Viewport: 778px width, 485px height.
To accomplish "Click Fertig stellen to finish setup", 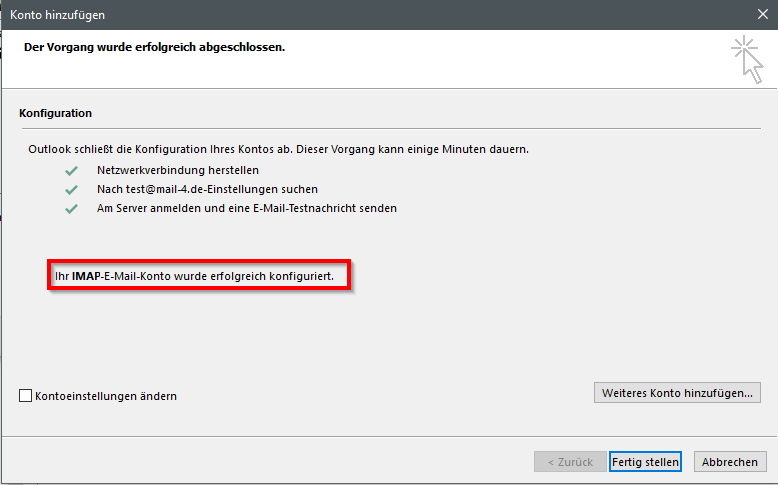I will point(645,462).
